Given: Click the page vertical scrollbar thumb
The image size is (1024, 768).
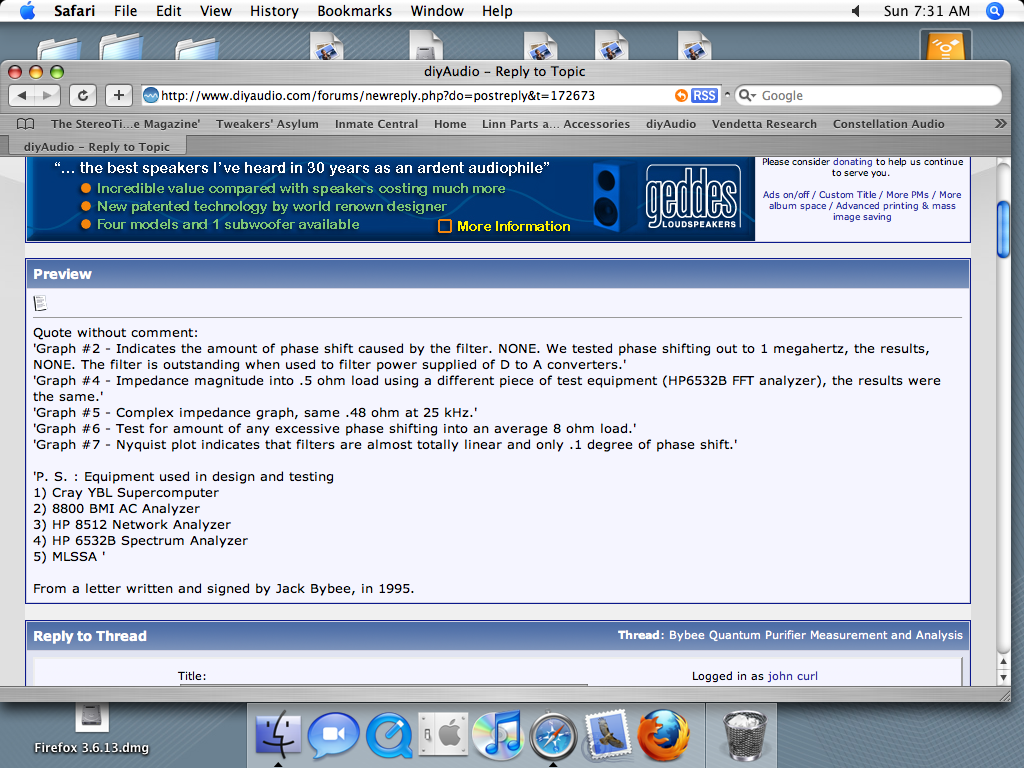Looking at the screenshot, I should (1004, 230).
